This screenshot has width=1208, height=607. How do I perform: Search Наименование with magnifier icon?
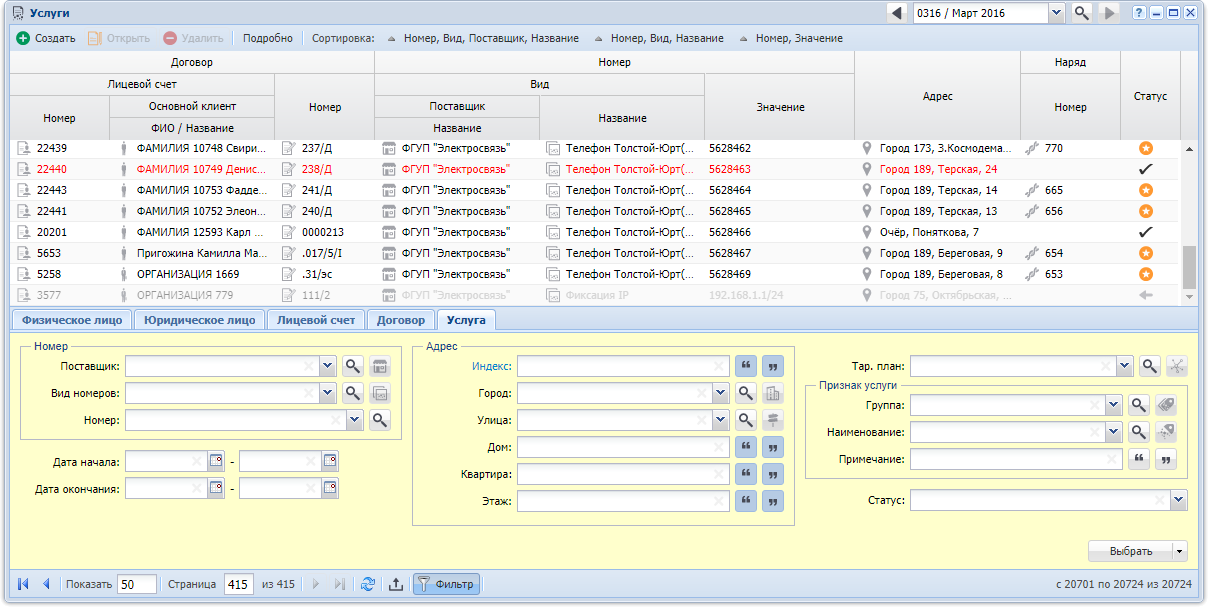(x=1138, y=432)
